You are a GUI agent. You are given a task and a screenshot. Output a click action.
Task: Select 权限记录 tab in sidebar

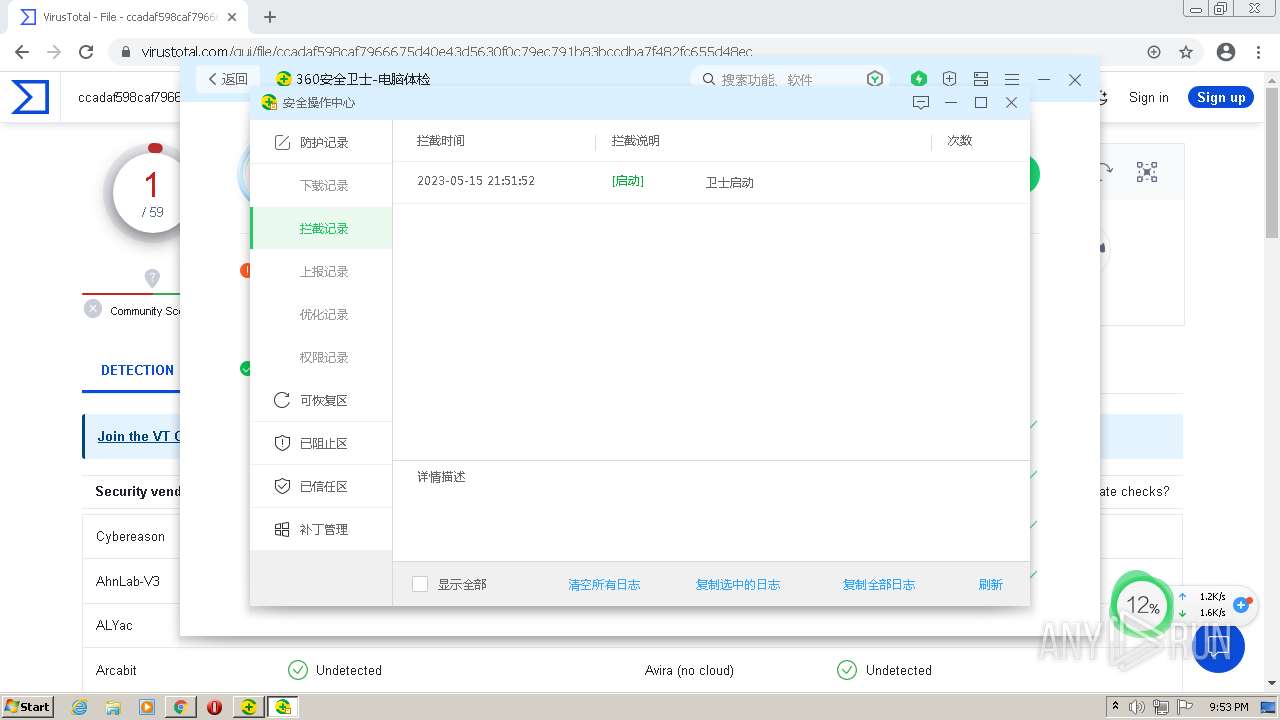324,358
